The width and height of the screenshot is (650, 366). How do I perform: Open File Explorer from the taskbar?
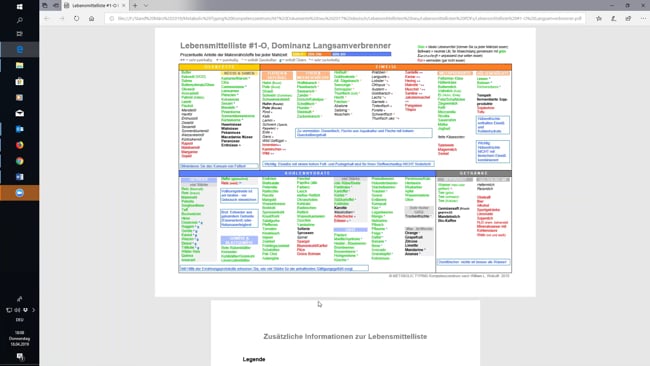tap(19, 65)
